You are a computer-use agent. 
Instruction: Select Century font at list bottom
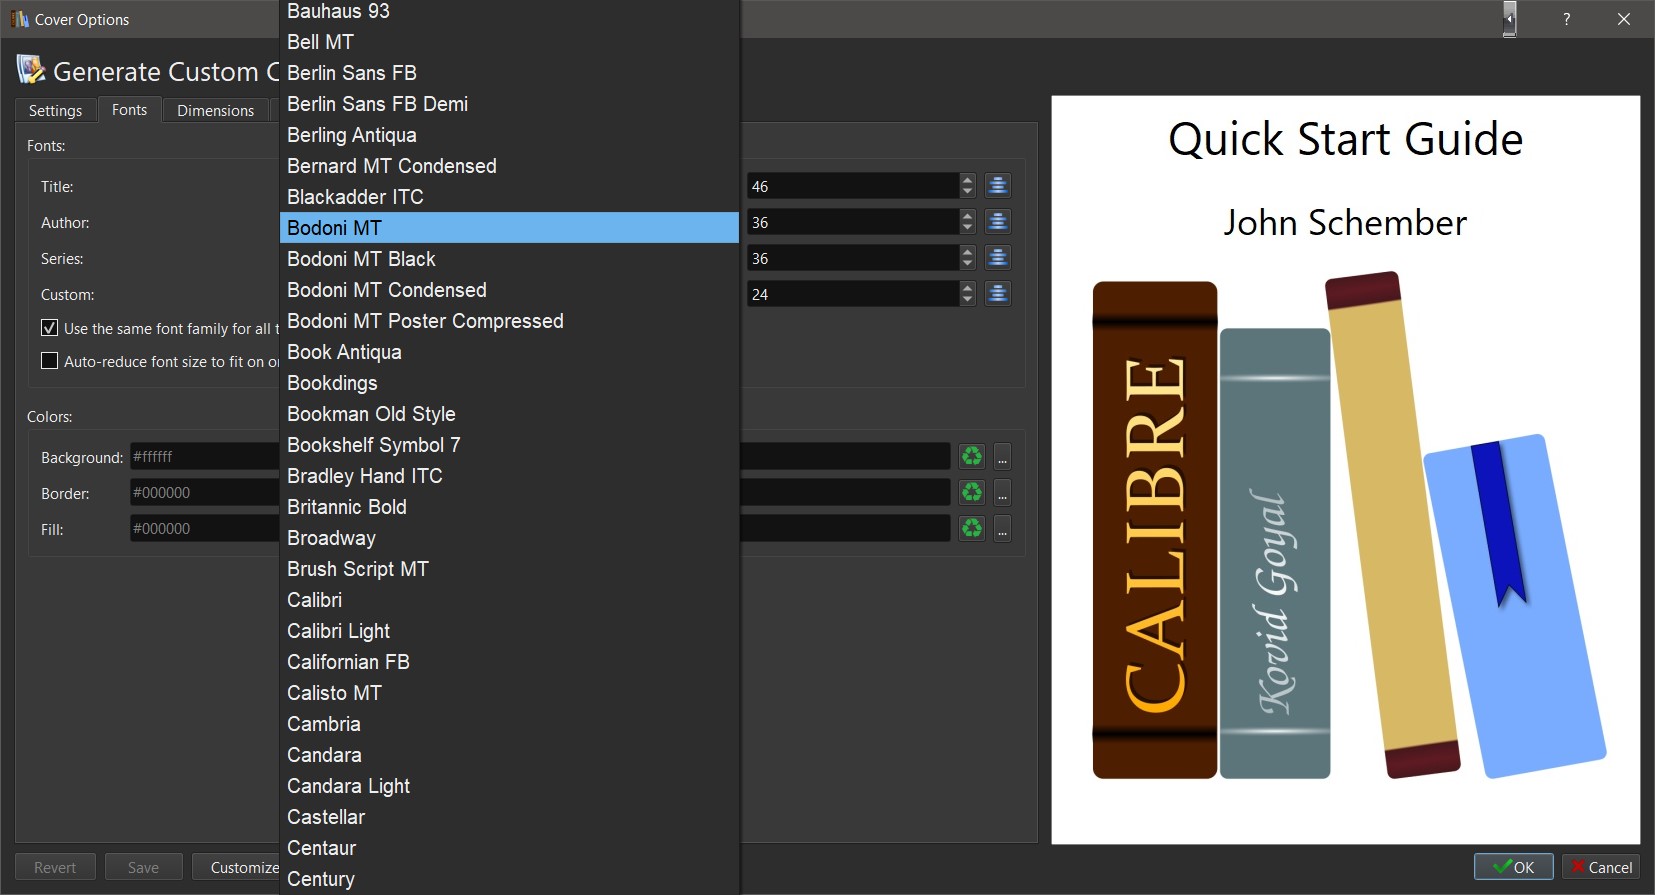(x=509, y=879)
